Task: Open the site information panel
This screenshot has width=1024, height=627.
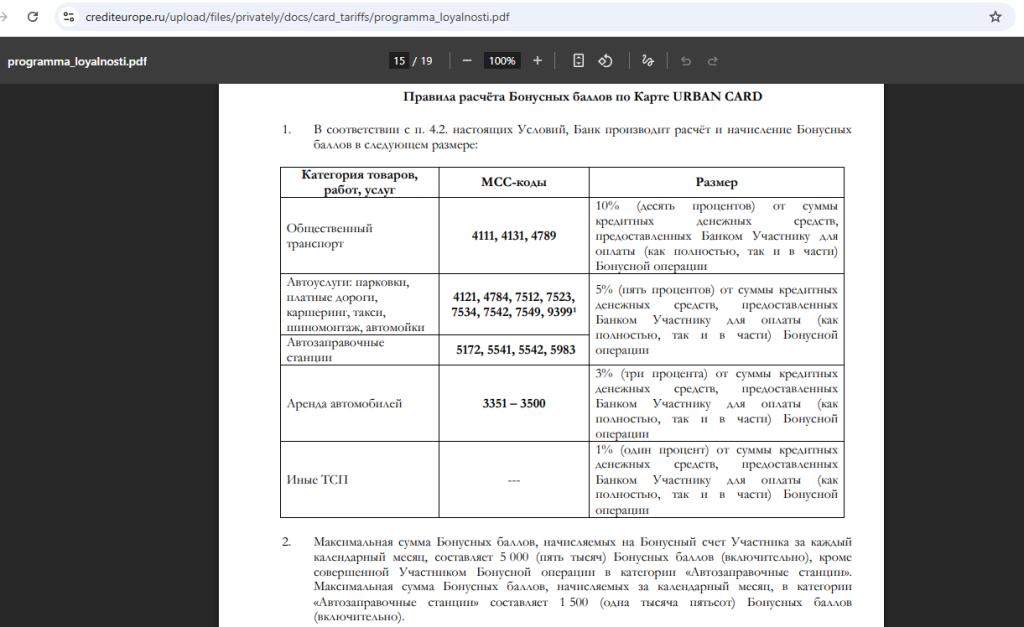Action: coord(67,16)
